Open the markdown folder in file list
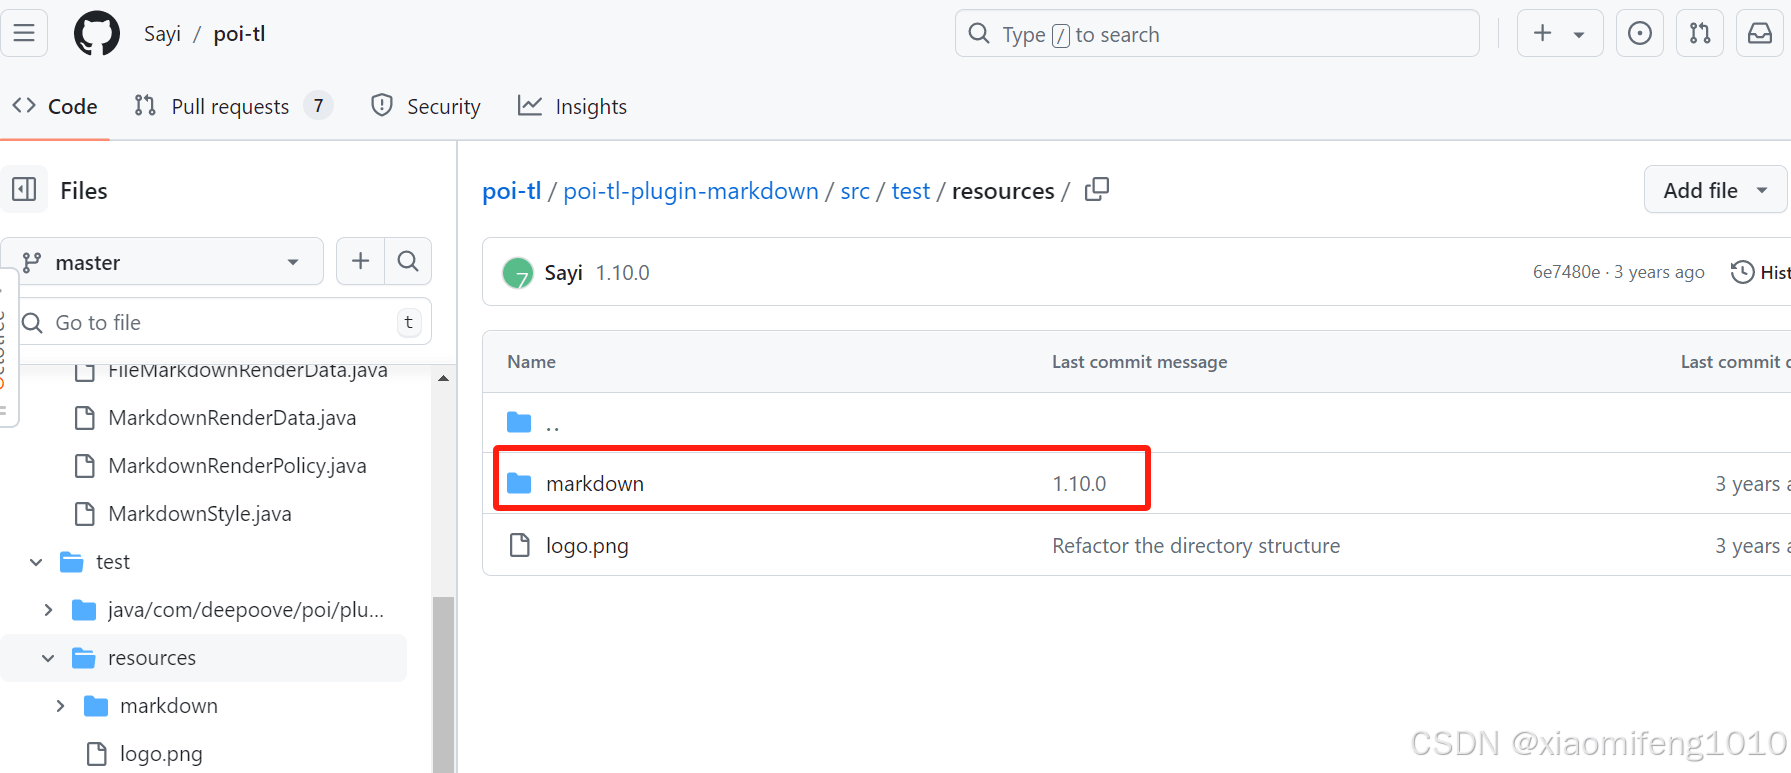 tap(595, 484)
